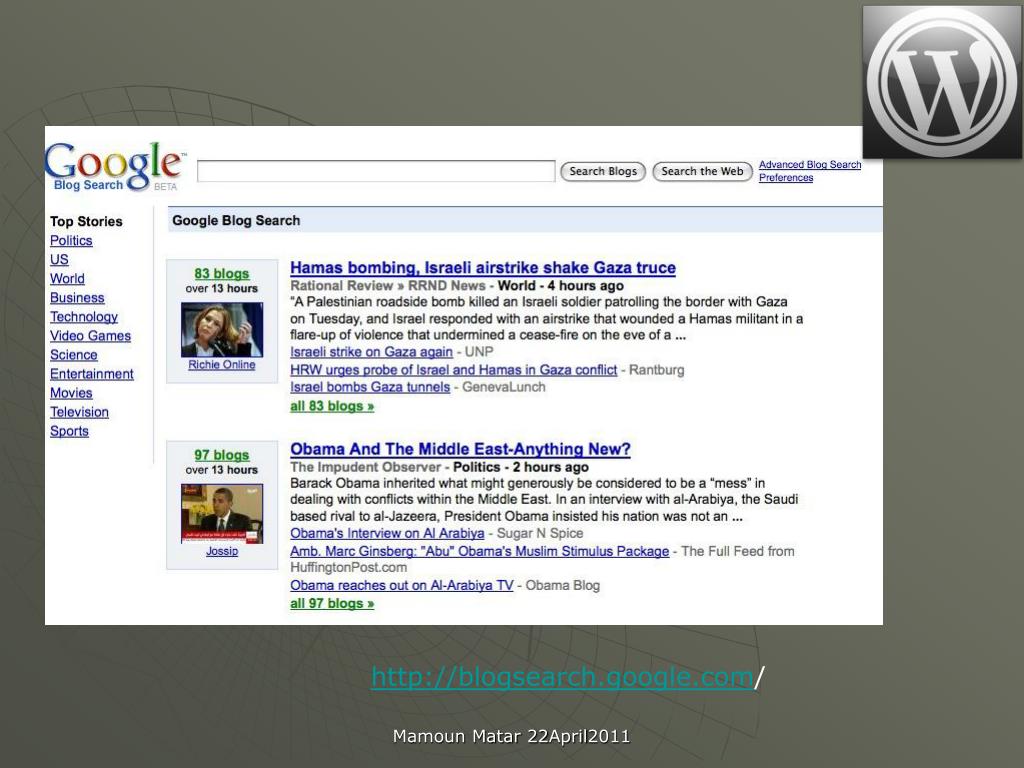Select Movies category in sidebar
The width and height of the screenshot is (1024, 768).
(71, 392)
